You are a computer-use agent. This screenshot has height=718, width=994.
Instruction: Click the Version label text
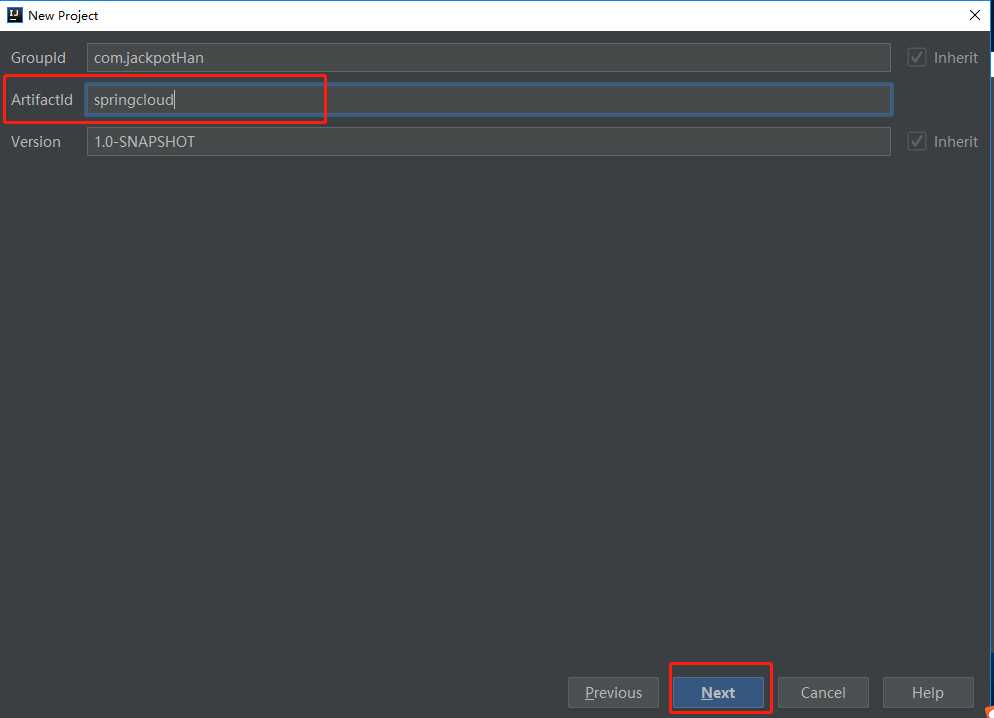(x=36, y=141)
